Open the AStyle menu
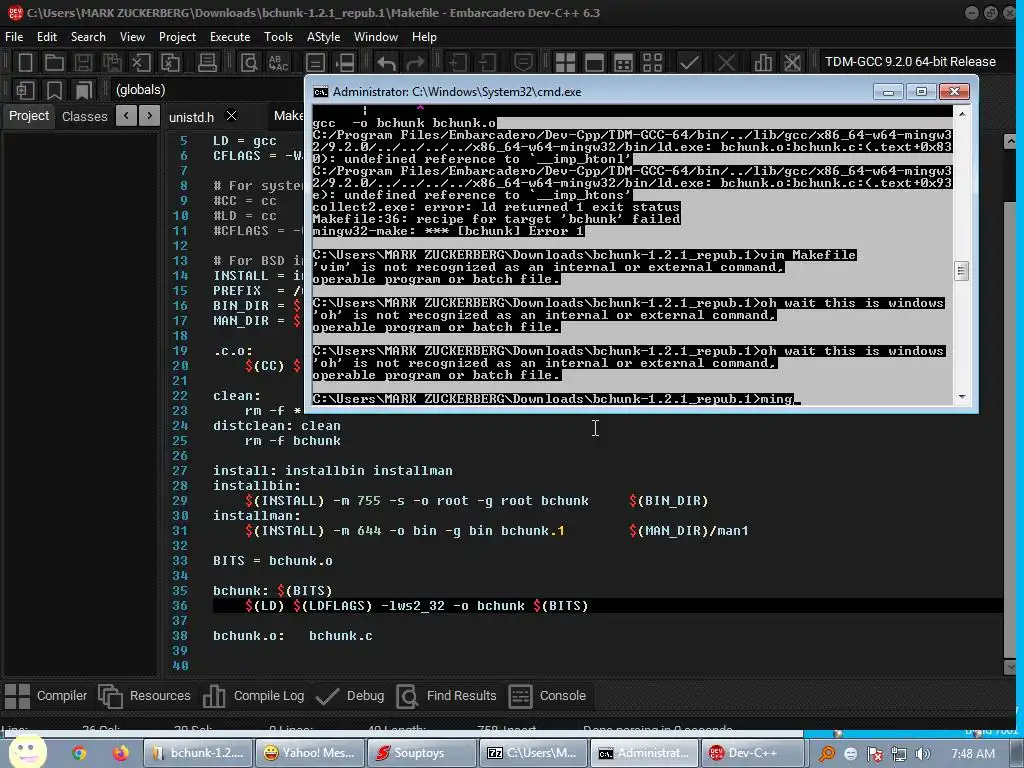 (323, 37)
